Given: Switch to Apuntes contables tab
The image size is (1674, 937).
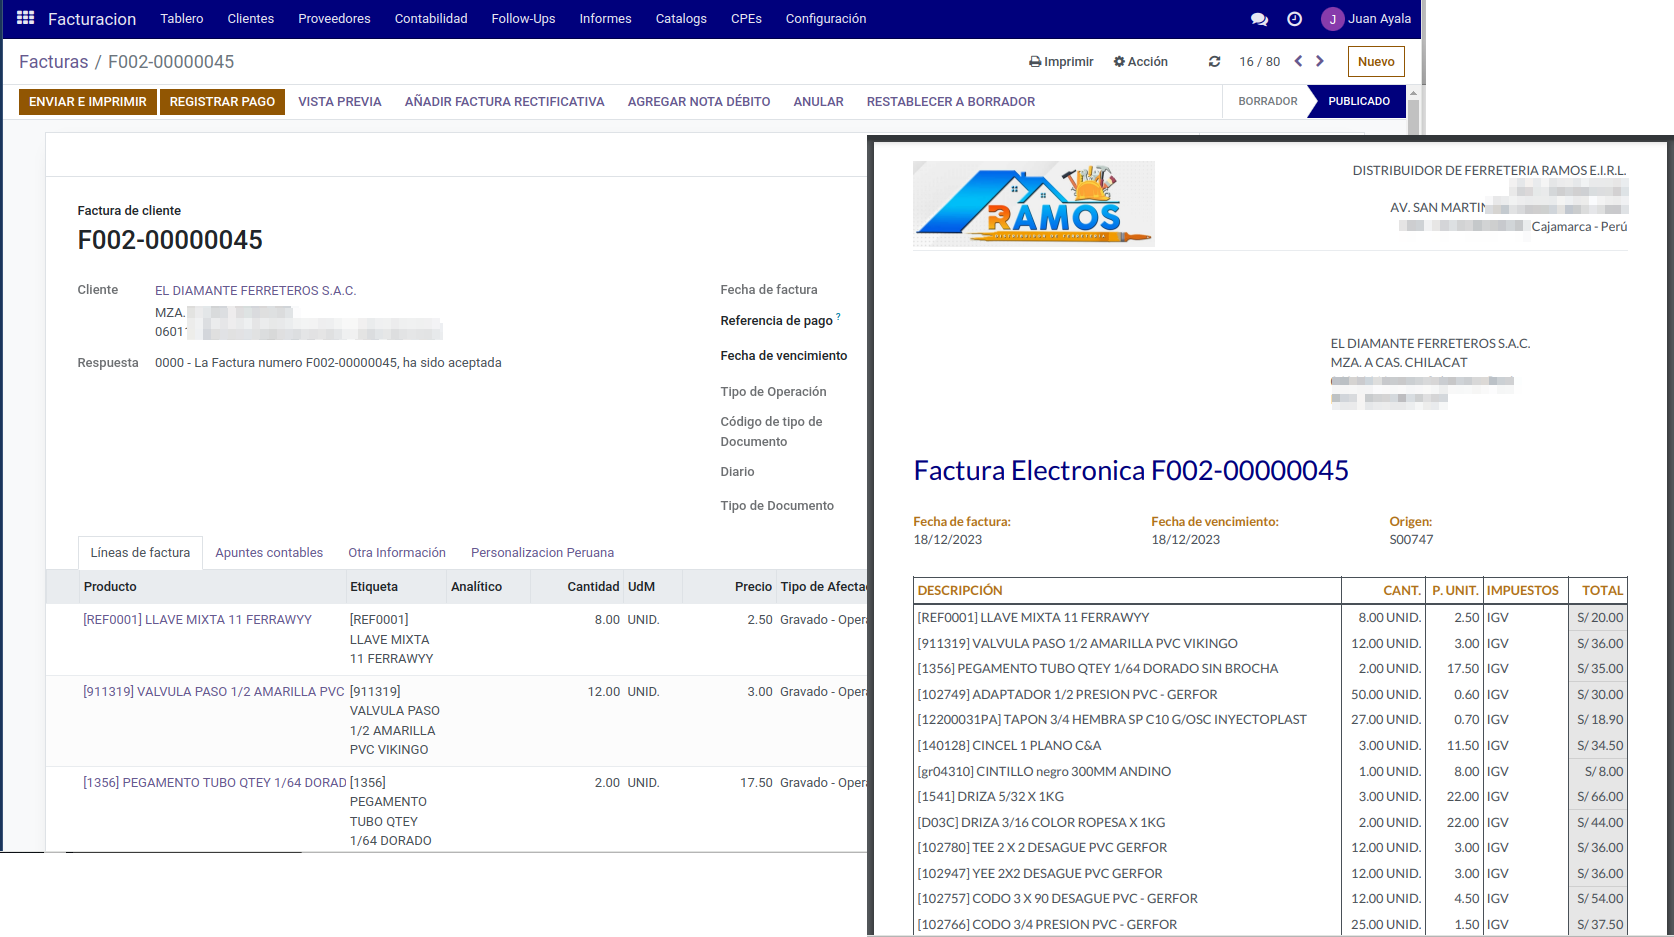Looking at the screenshot, I should click(269, 553).
